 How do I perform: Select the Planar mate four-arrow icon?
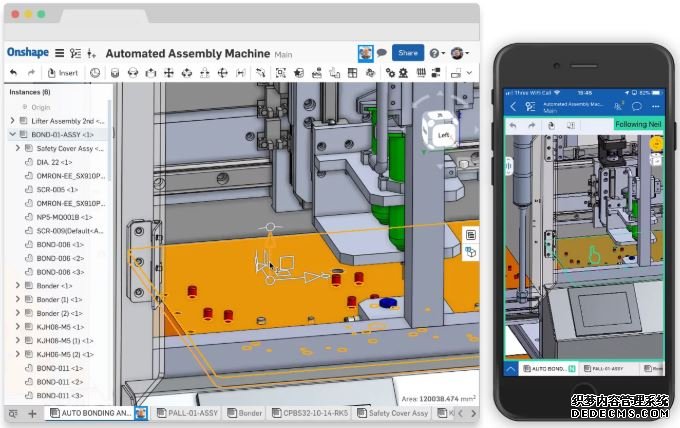(169, 73)
